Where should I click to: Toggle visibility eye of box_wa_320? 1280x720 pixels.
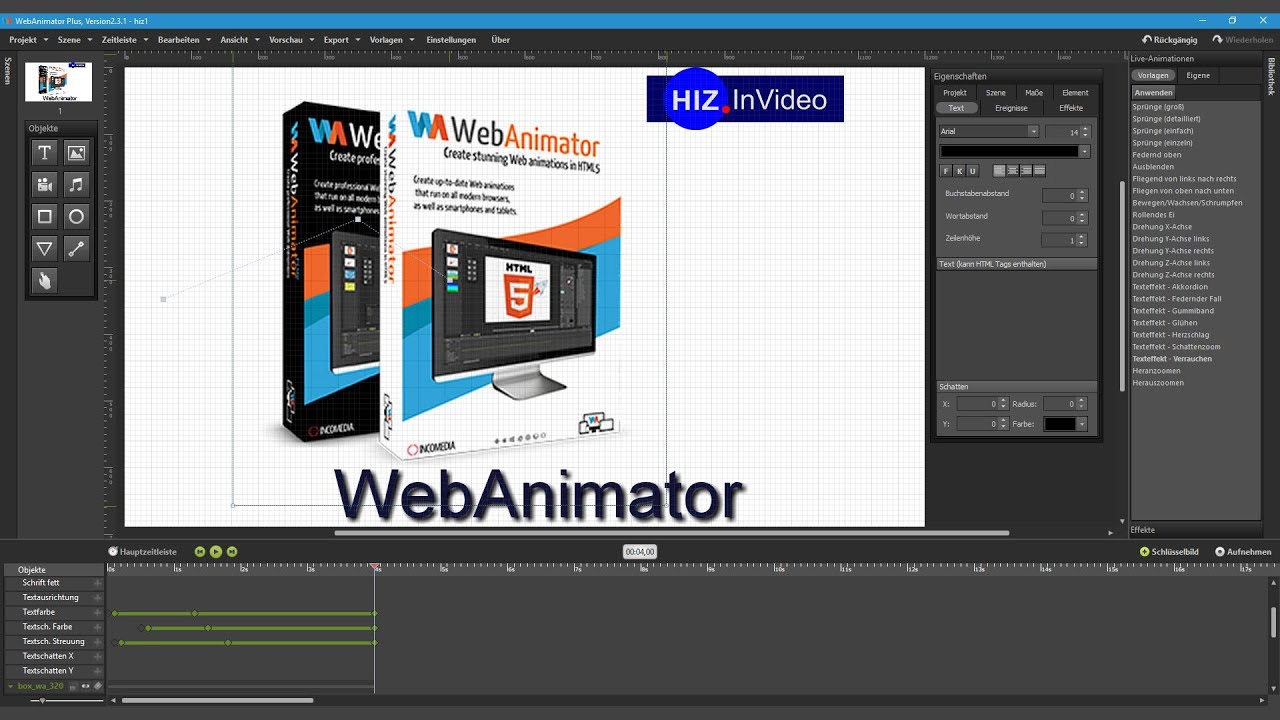pos(85,686)
